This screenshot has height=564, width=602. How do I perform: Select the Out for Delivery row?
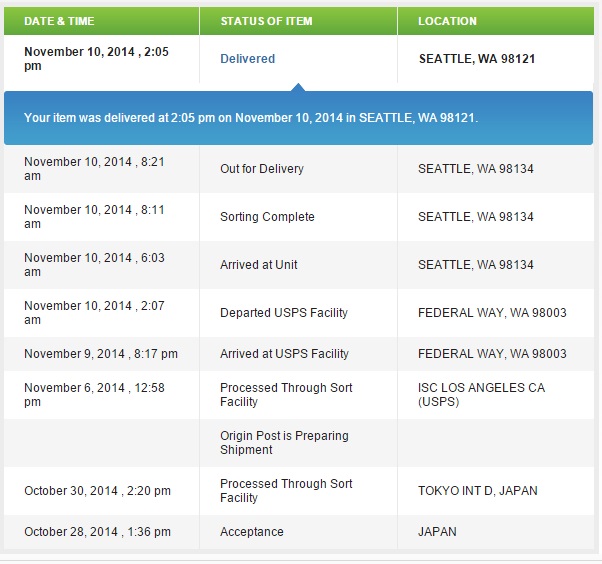coord(299,169)
